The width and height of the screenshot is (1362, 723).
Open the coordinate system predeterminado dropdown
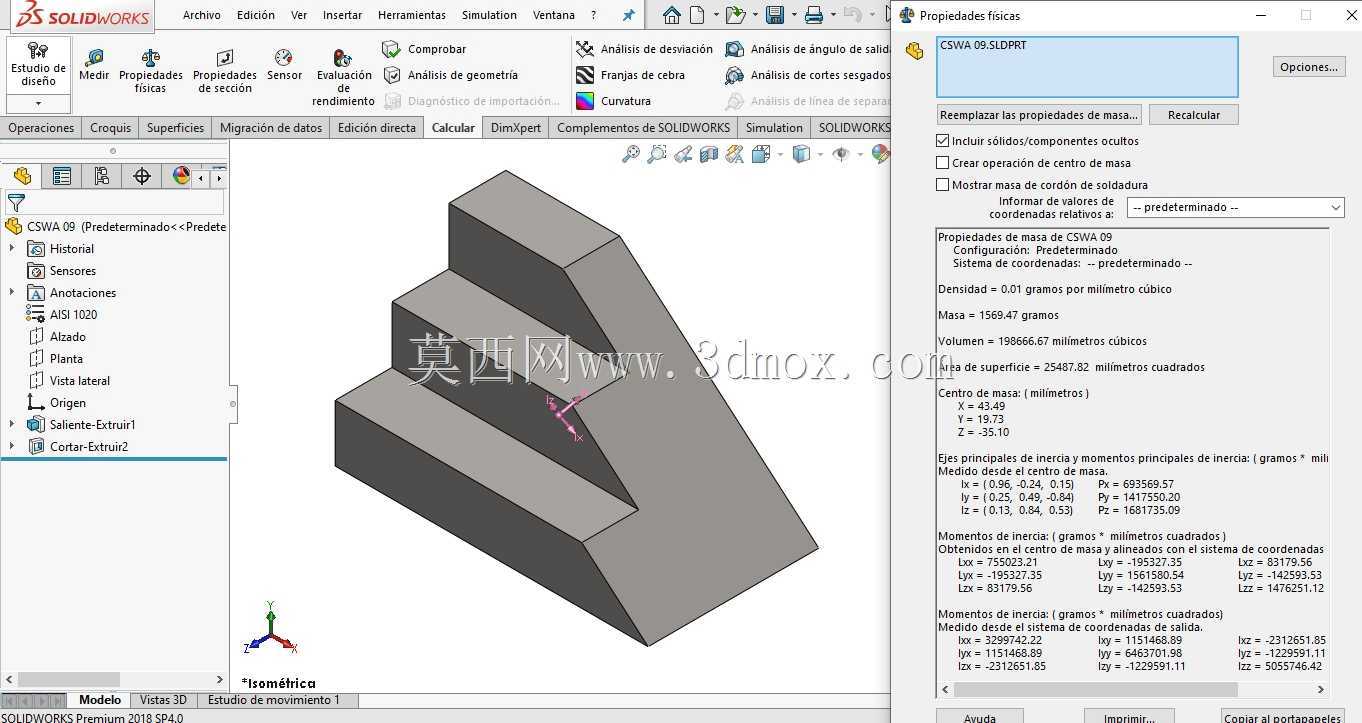click(1236, 207)
